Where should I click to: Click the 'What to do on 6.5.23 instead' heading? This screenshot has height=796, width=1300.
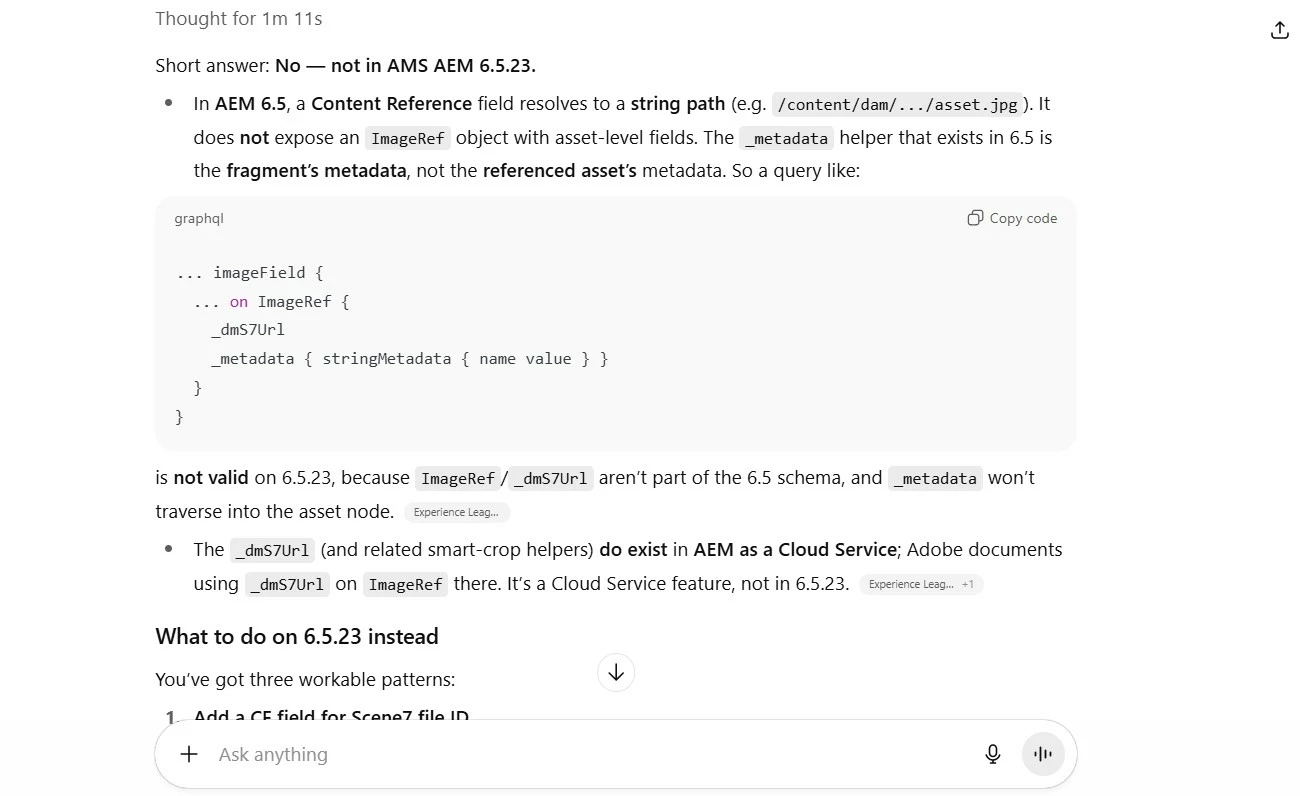[297, 636]
